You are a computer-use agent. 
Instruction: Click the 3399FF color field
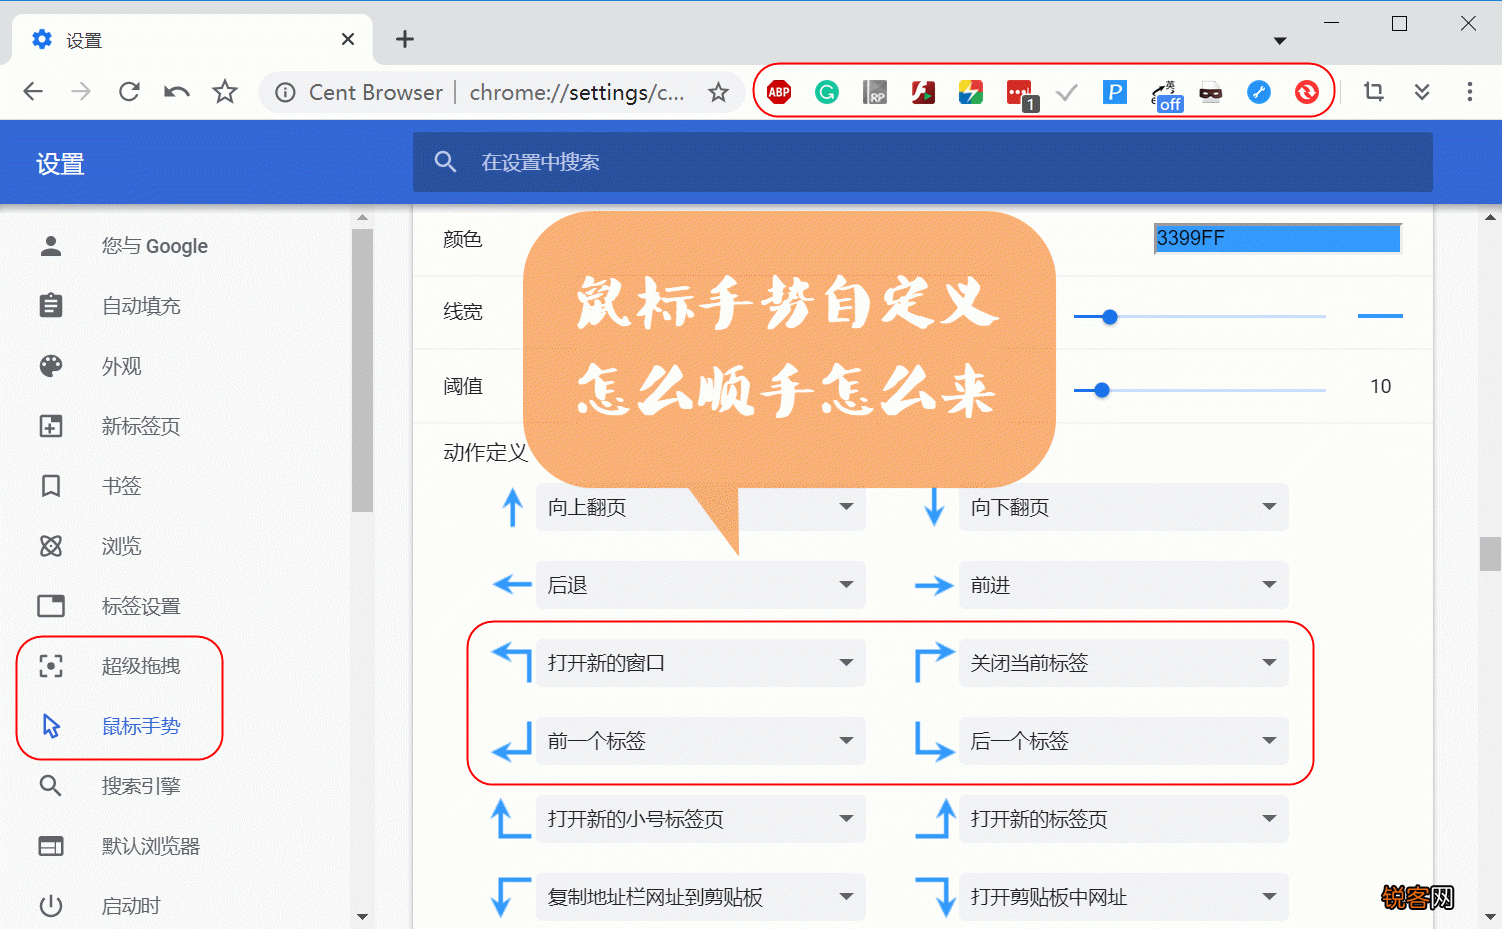(x=1278, y=238)
